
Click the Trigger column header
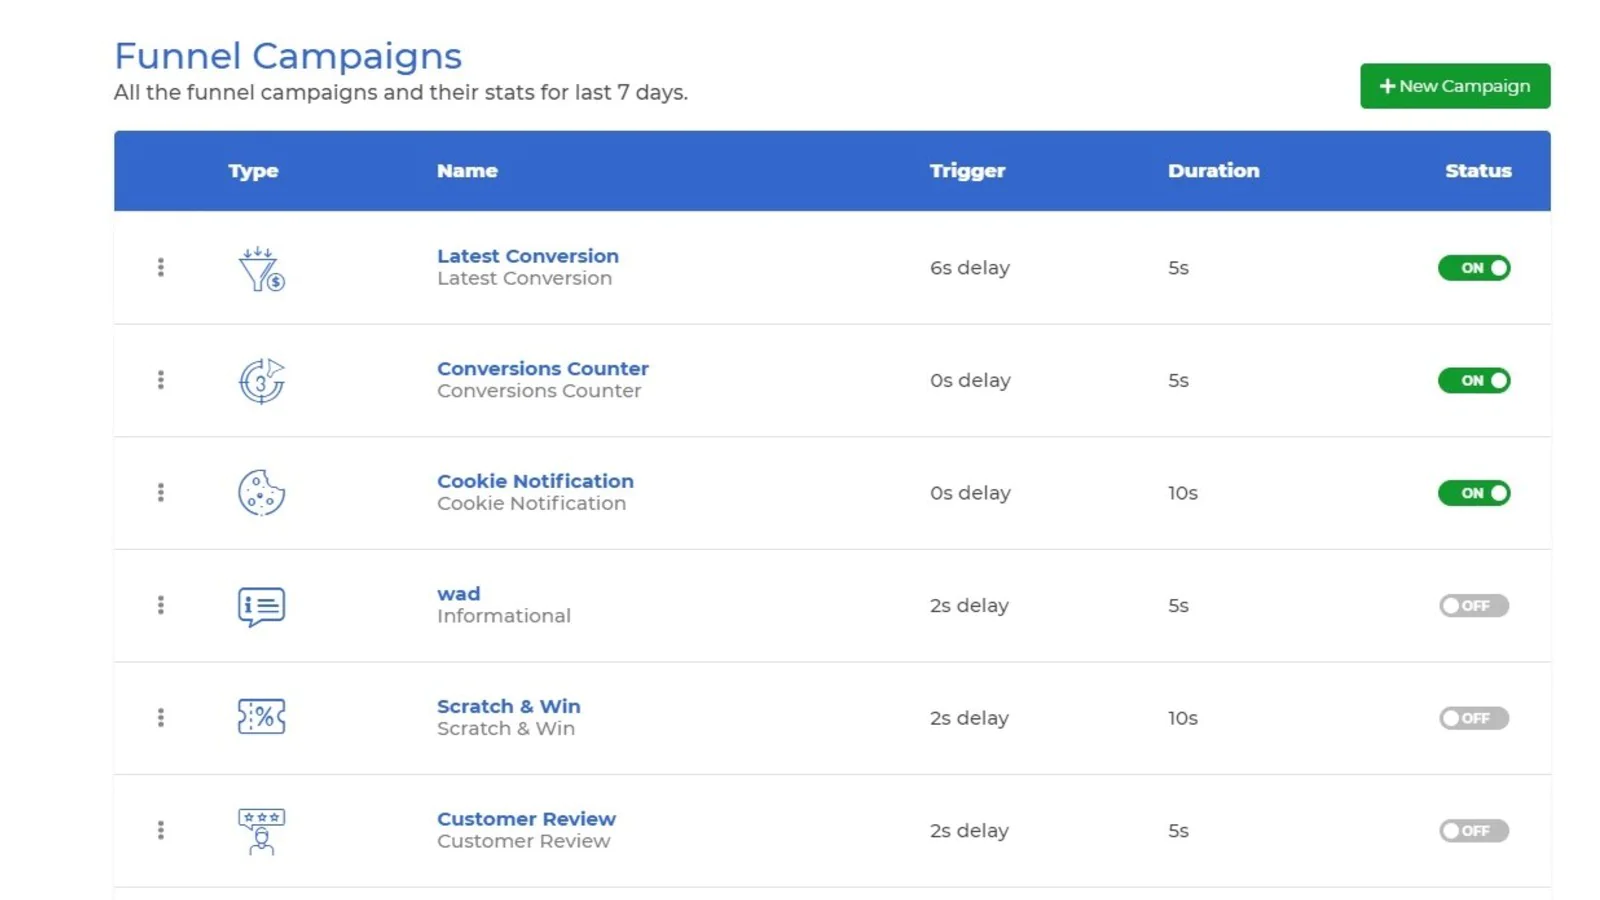pyautogui.click(x=967, y=171)
